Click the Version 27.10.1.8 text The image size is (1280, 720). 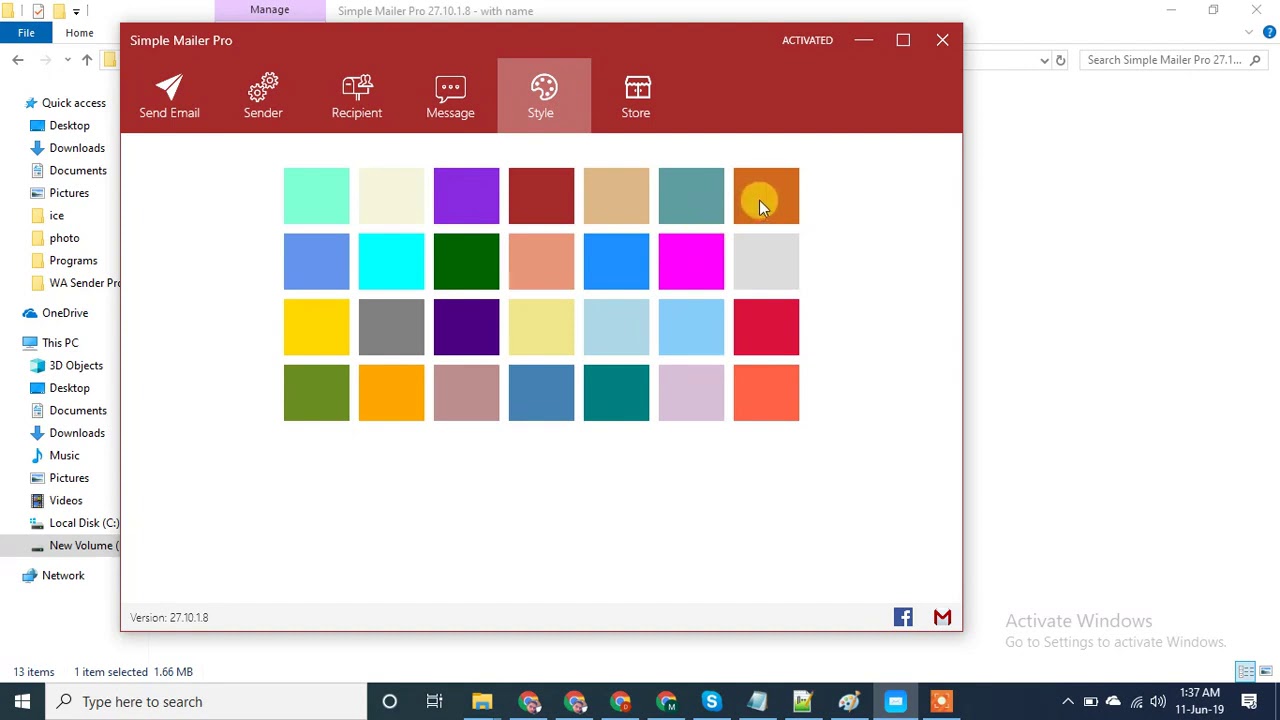click(169, 617)
